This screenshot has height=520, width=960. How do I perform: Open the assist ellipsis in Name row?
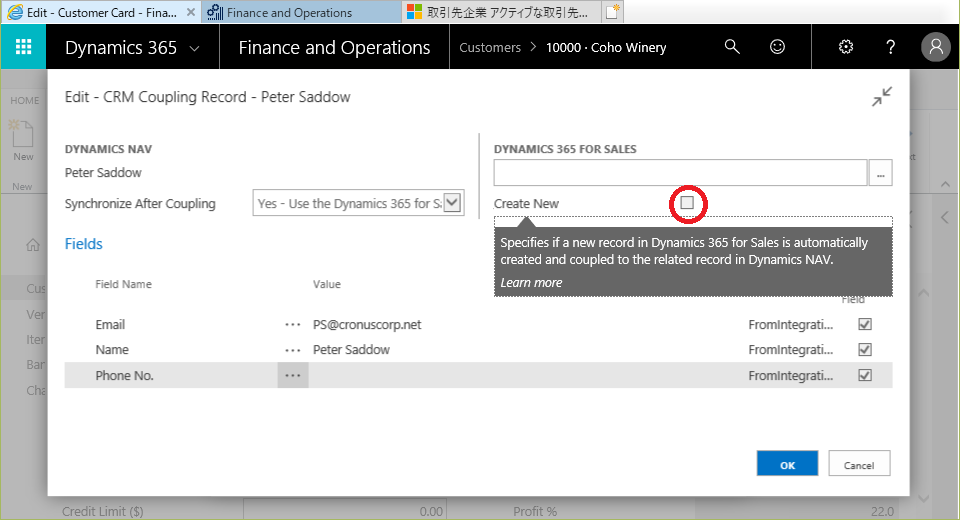pyautogui.click(x=293, y=350)
